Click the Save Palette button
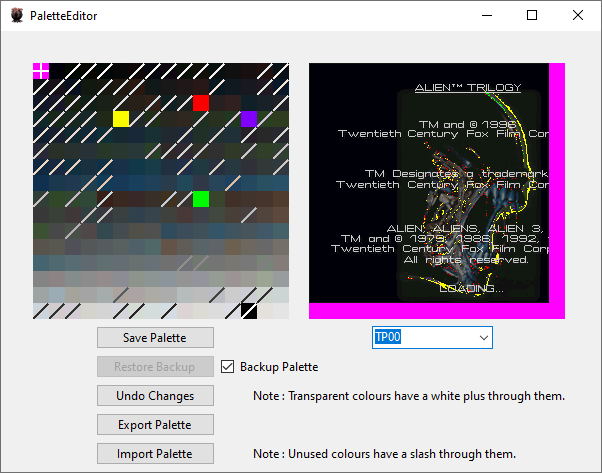This screenshot has width=602, height=473. pyautogui.click(x=155, y=337)
